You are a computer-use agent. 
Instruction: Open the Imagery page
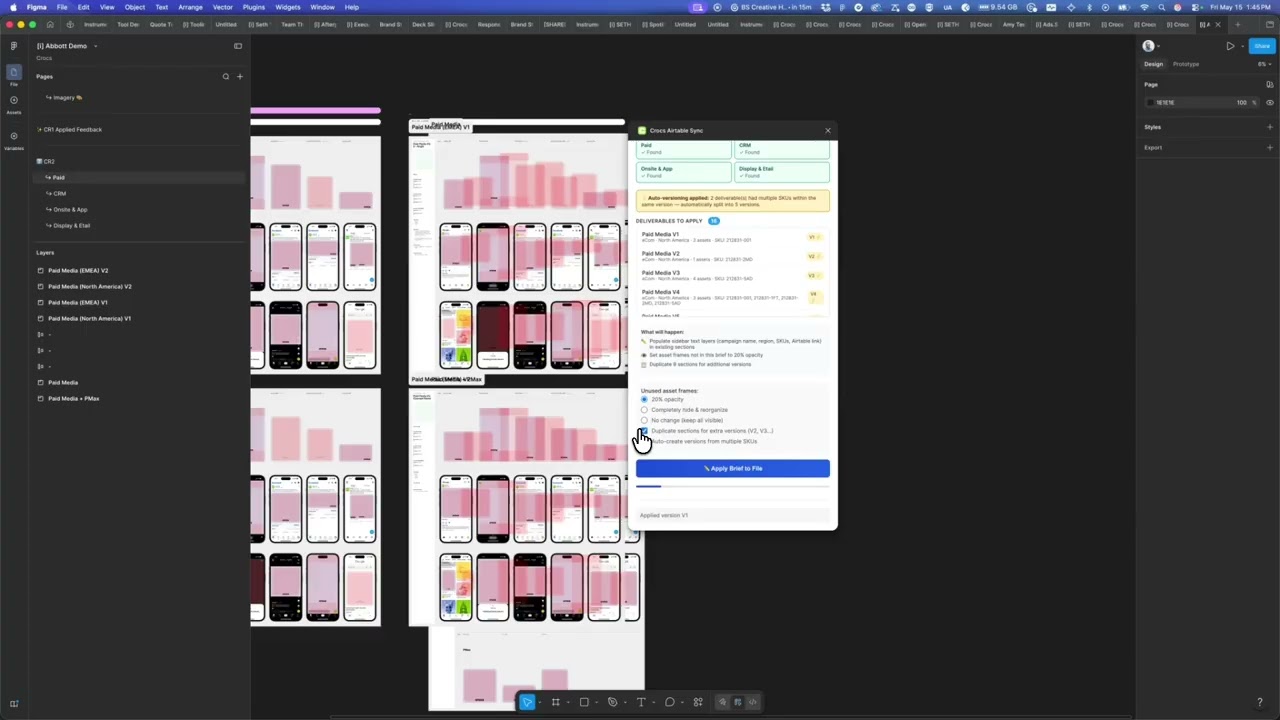(x=66, y=98)
